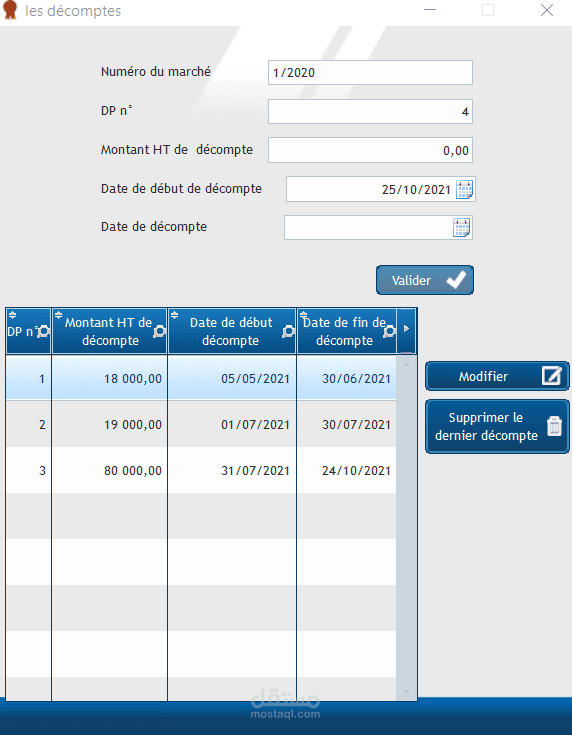Expand table columns with the header arrow

(406, 329)
